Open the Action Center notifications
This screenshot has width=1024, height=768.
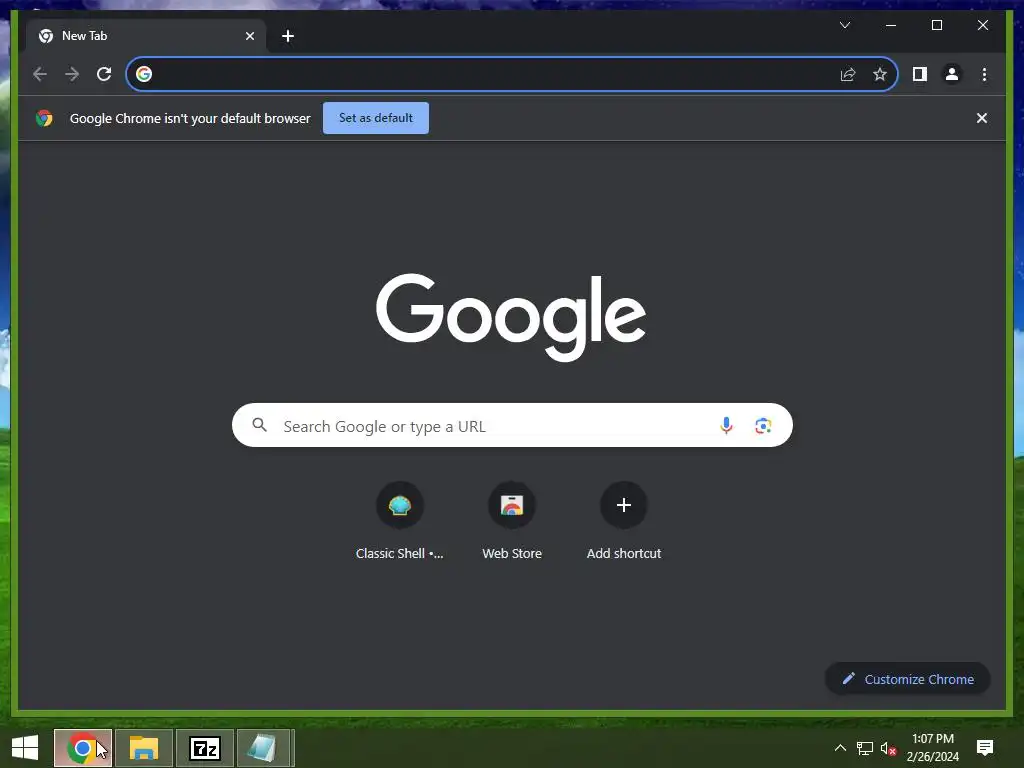click(985, 748)
